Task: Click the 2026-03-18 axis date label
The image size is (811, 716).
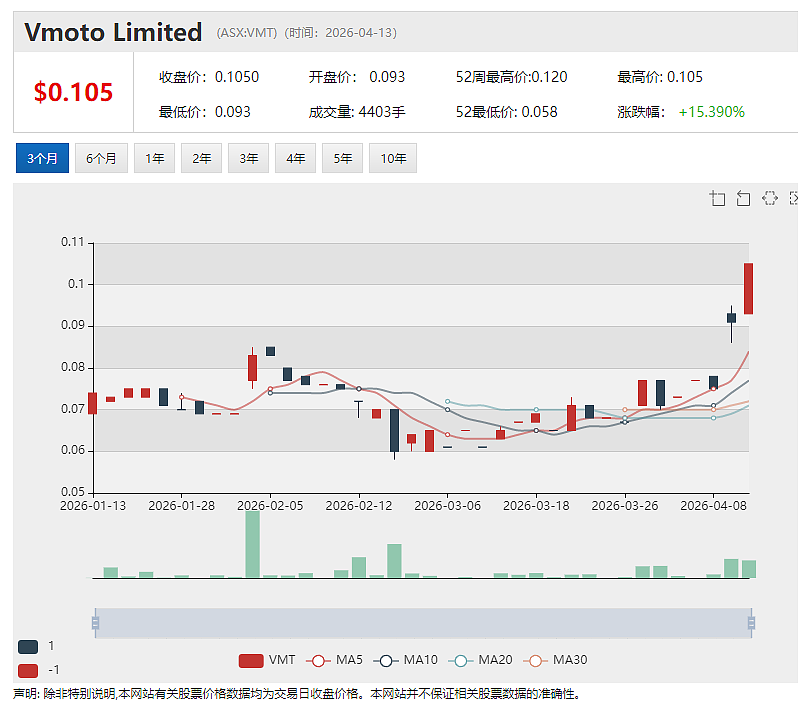Action: [x=536, y=506]
